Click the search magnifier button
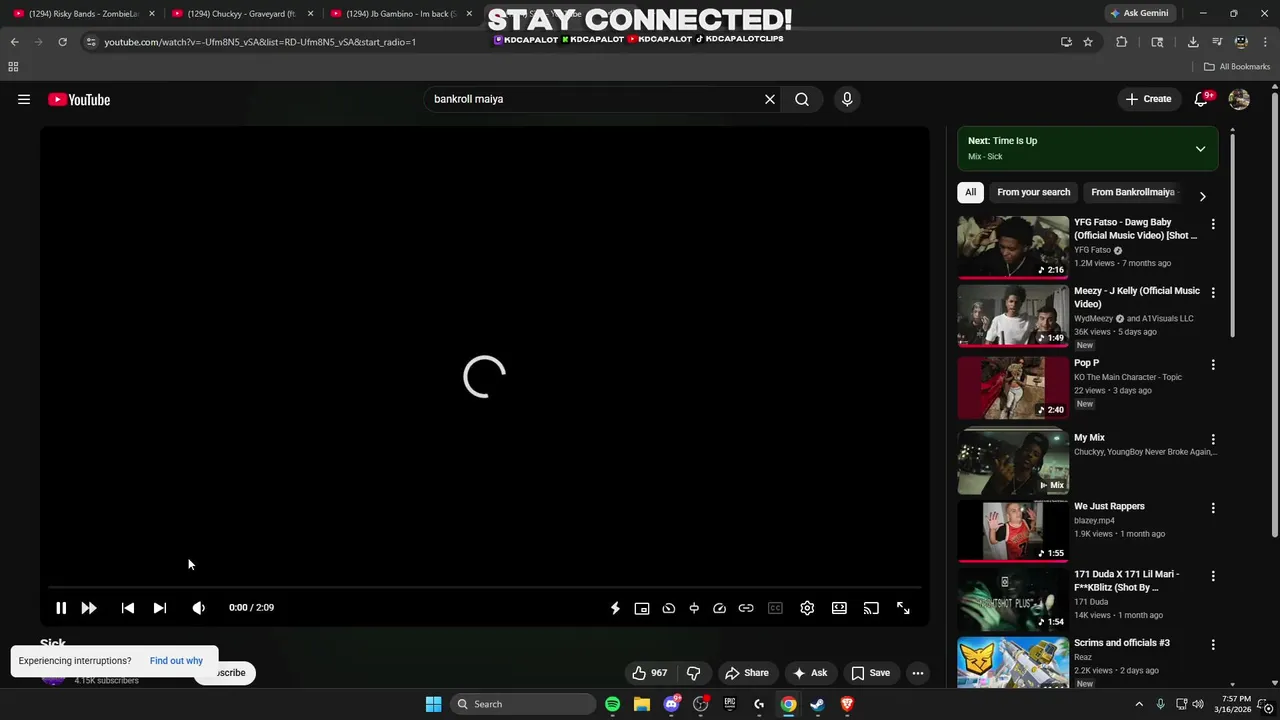 [x=802, y=99]
